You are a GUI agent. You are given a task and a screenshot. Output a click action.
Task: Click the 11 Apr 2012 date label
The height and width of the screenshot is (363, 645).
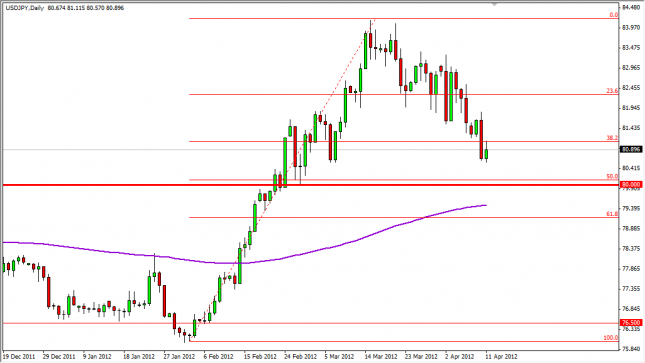(x=501, y=356)
